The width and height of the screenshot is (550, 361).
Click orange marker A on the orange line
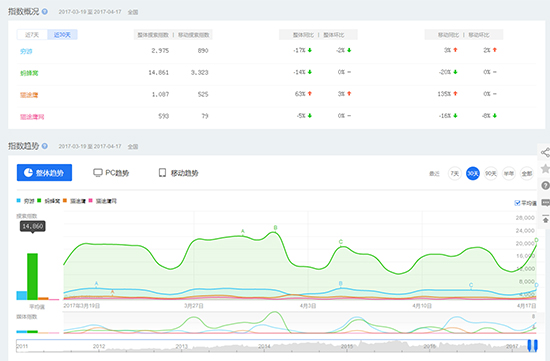pyautogui.click(x=112, y=292)
